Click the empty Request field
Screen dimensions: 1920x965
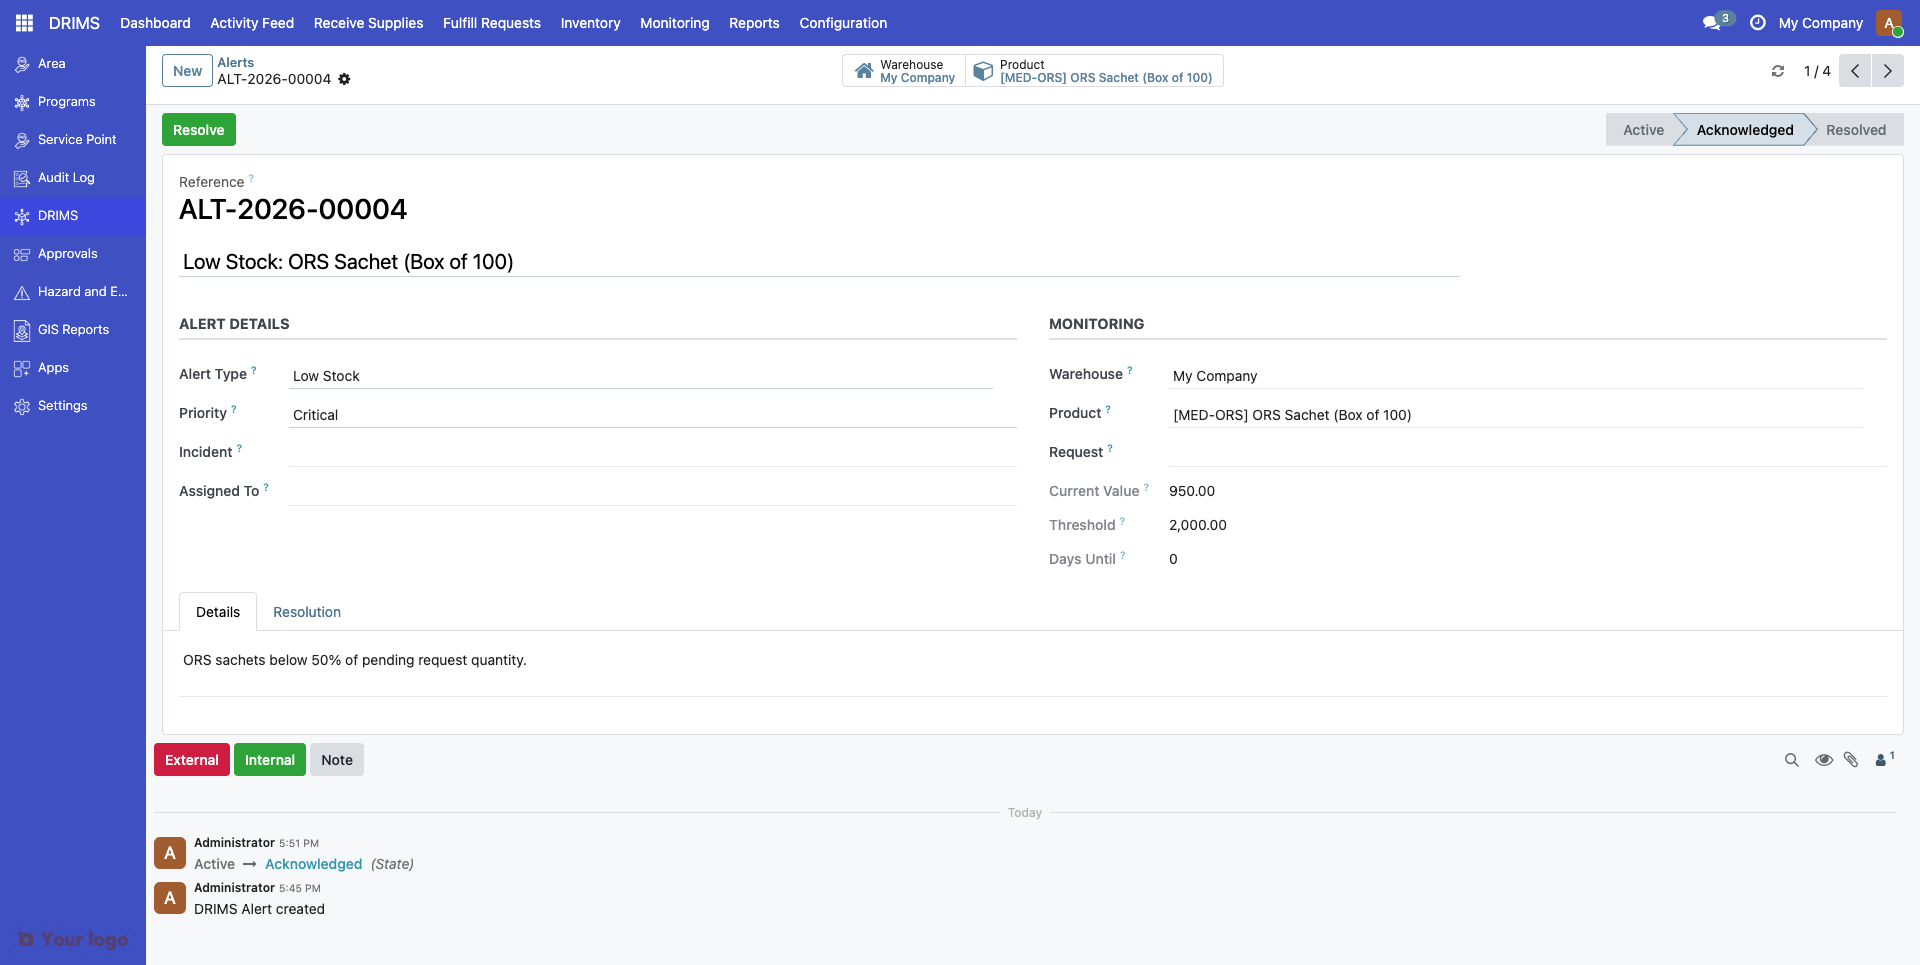point(1527,453)
